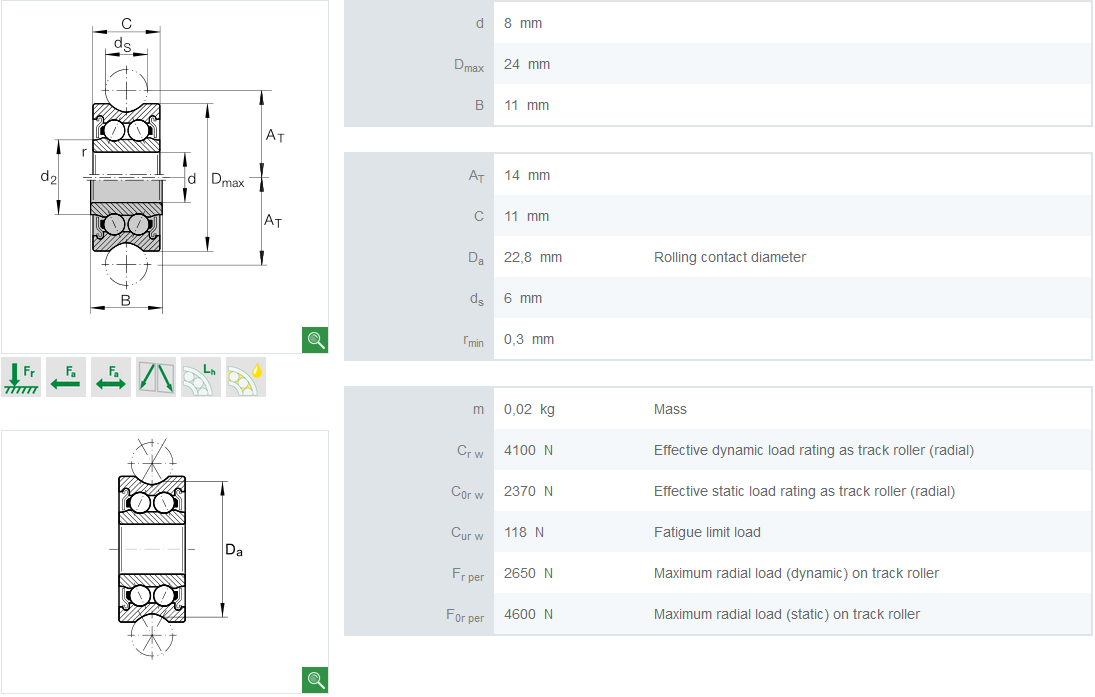1095x697 pixels.
Task: Click the rating life Lh bearing icon
Action: (x=201, y=377)
